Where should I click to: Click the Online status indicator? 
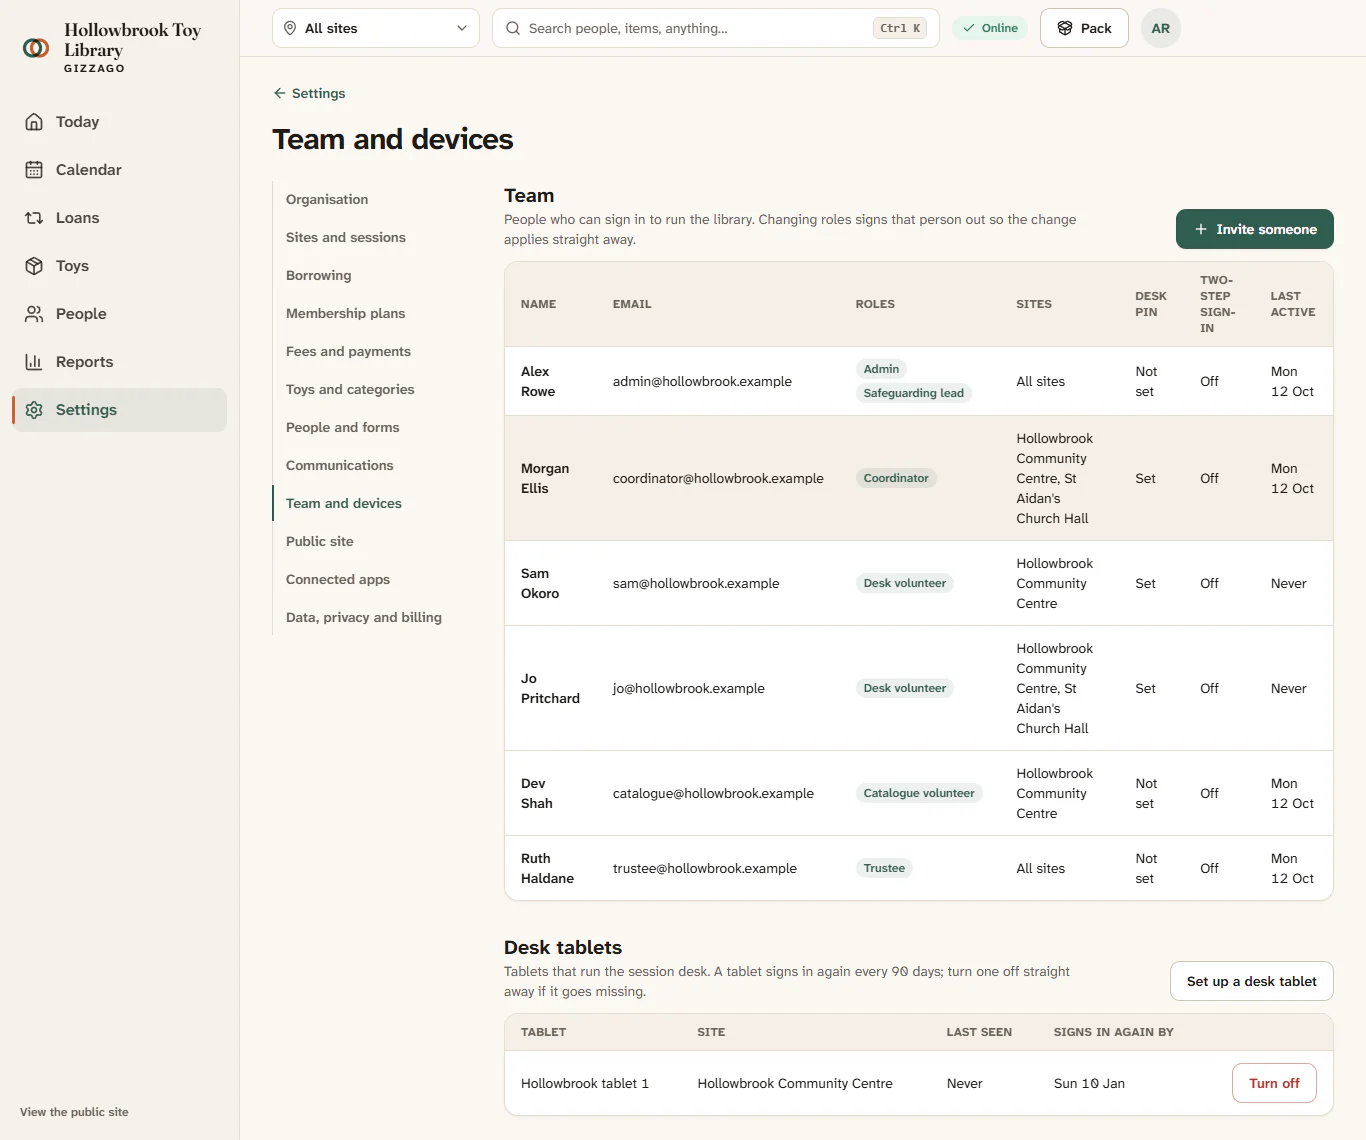pyautogui.click(x=990, y=28)
